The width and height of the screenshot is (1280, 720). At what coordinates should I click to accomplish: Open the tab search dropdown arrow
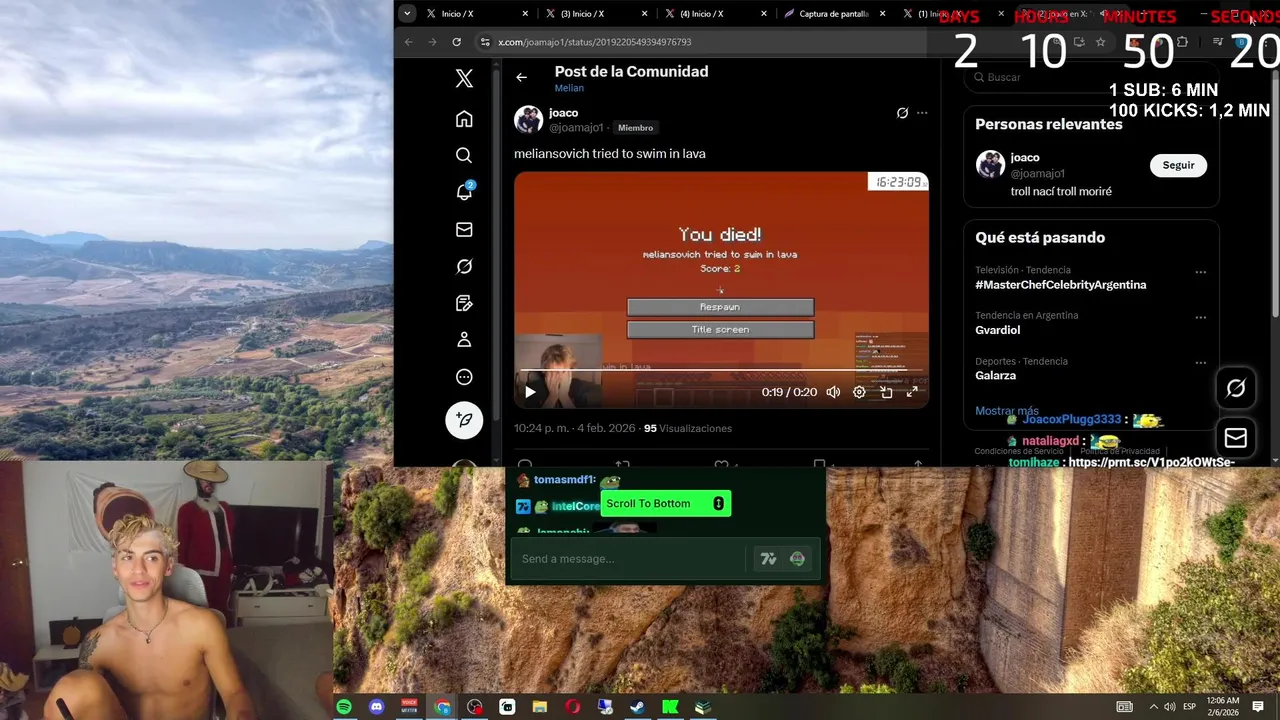pyautogui.click(x=406, y=13)
